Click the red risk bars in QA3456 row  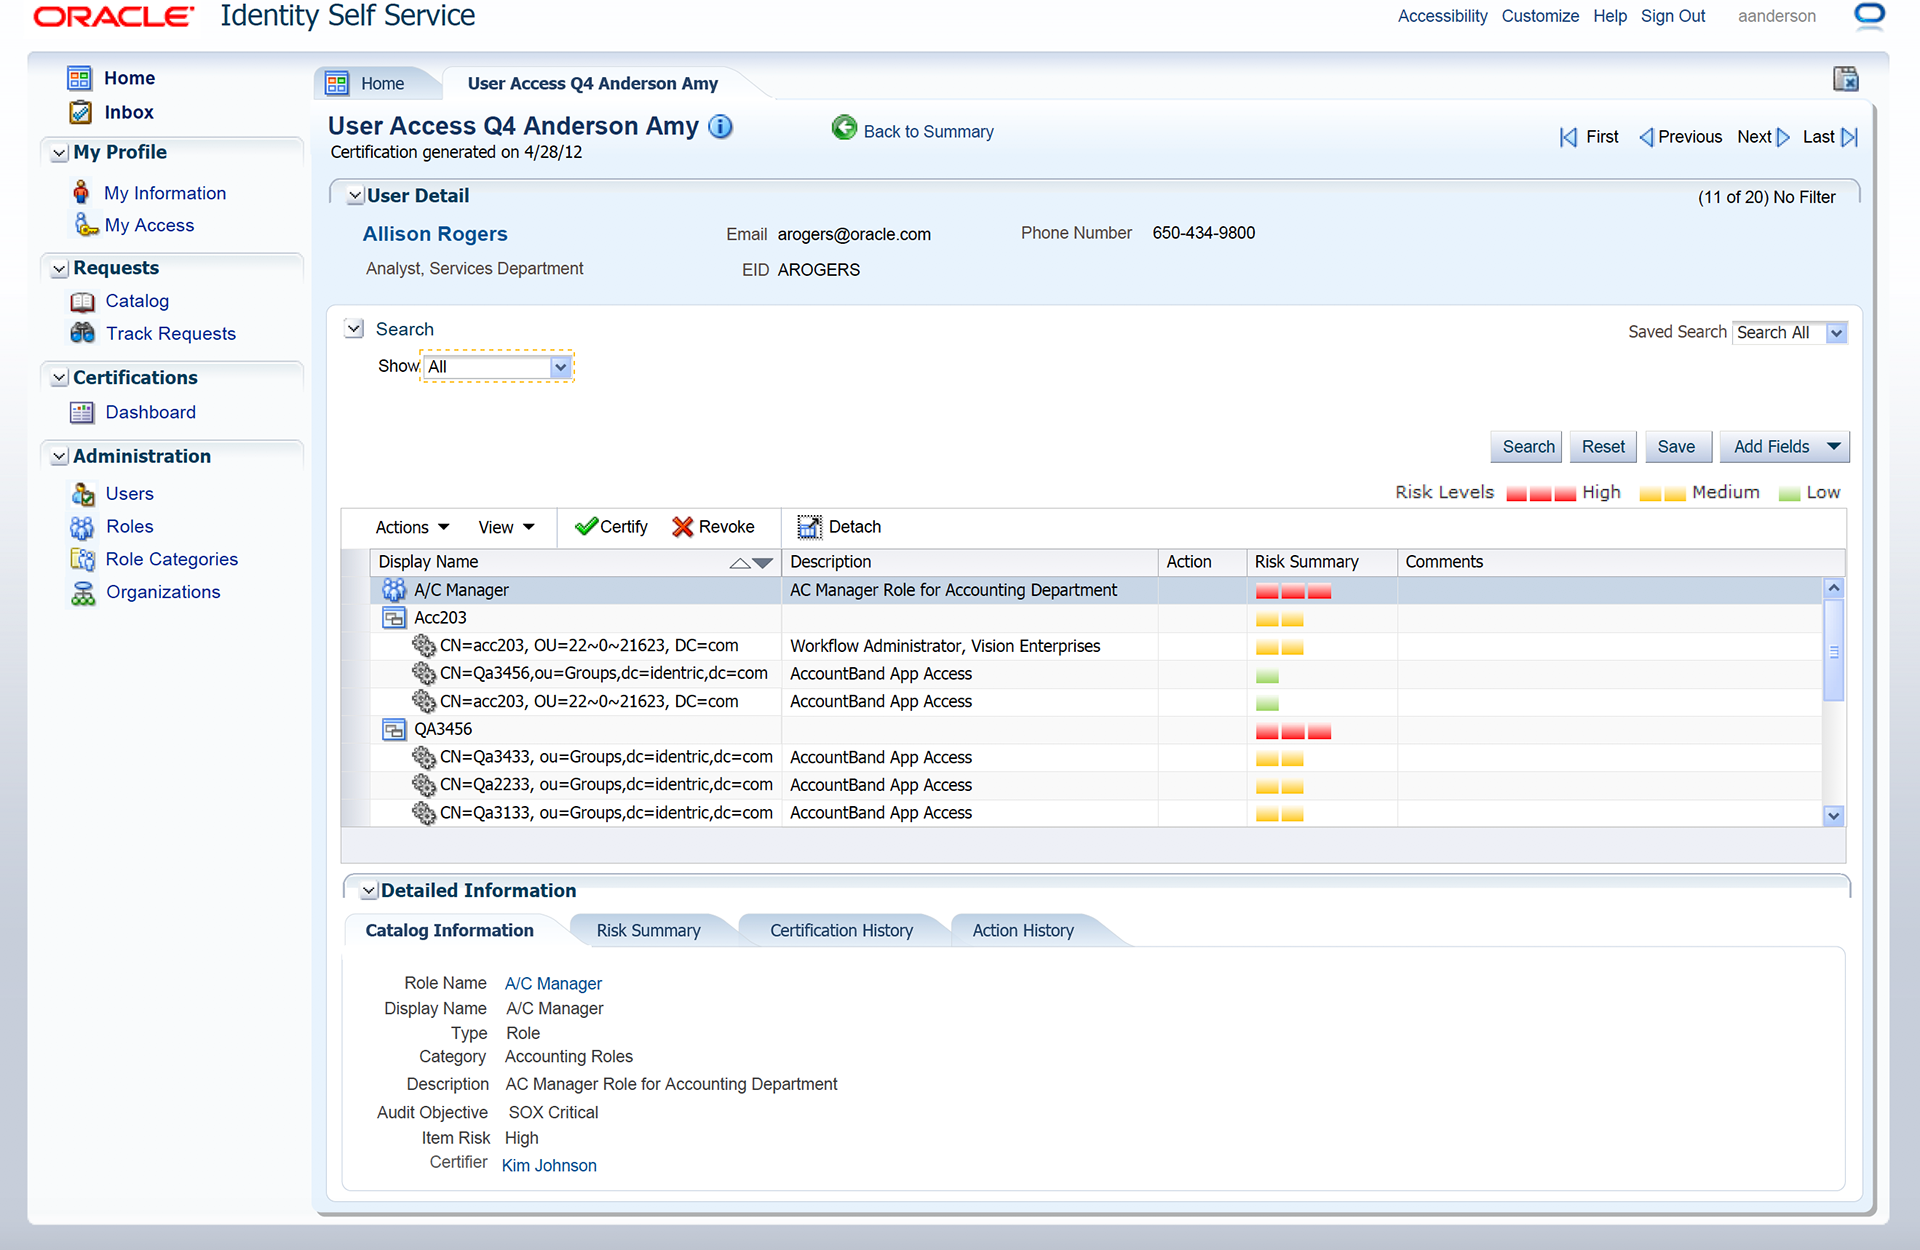[x=1293, y=732]
